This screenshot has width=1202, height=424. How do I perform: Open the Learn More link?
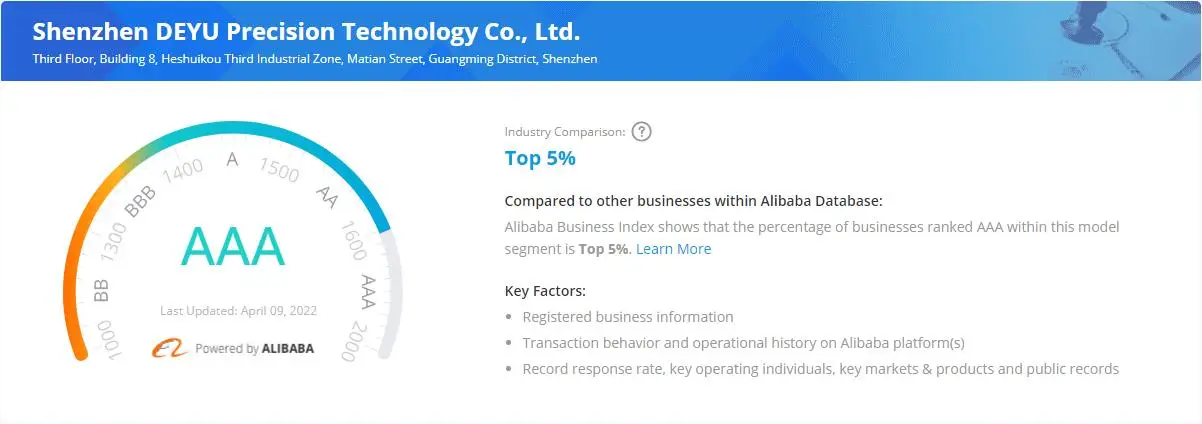[x=673, y=249]
